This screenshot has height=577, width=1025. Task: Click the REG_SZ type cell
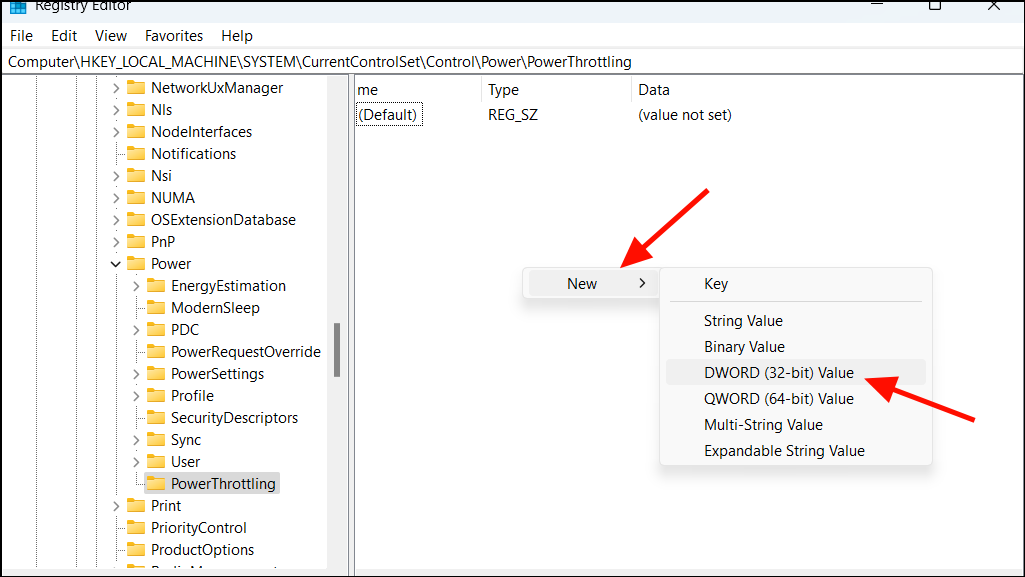[513, 115]
